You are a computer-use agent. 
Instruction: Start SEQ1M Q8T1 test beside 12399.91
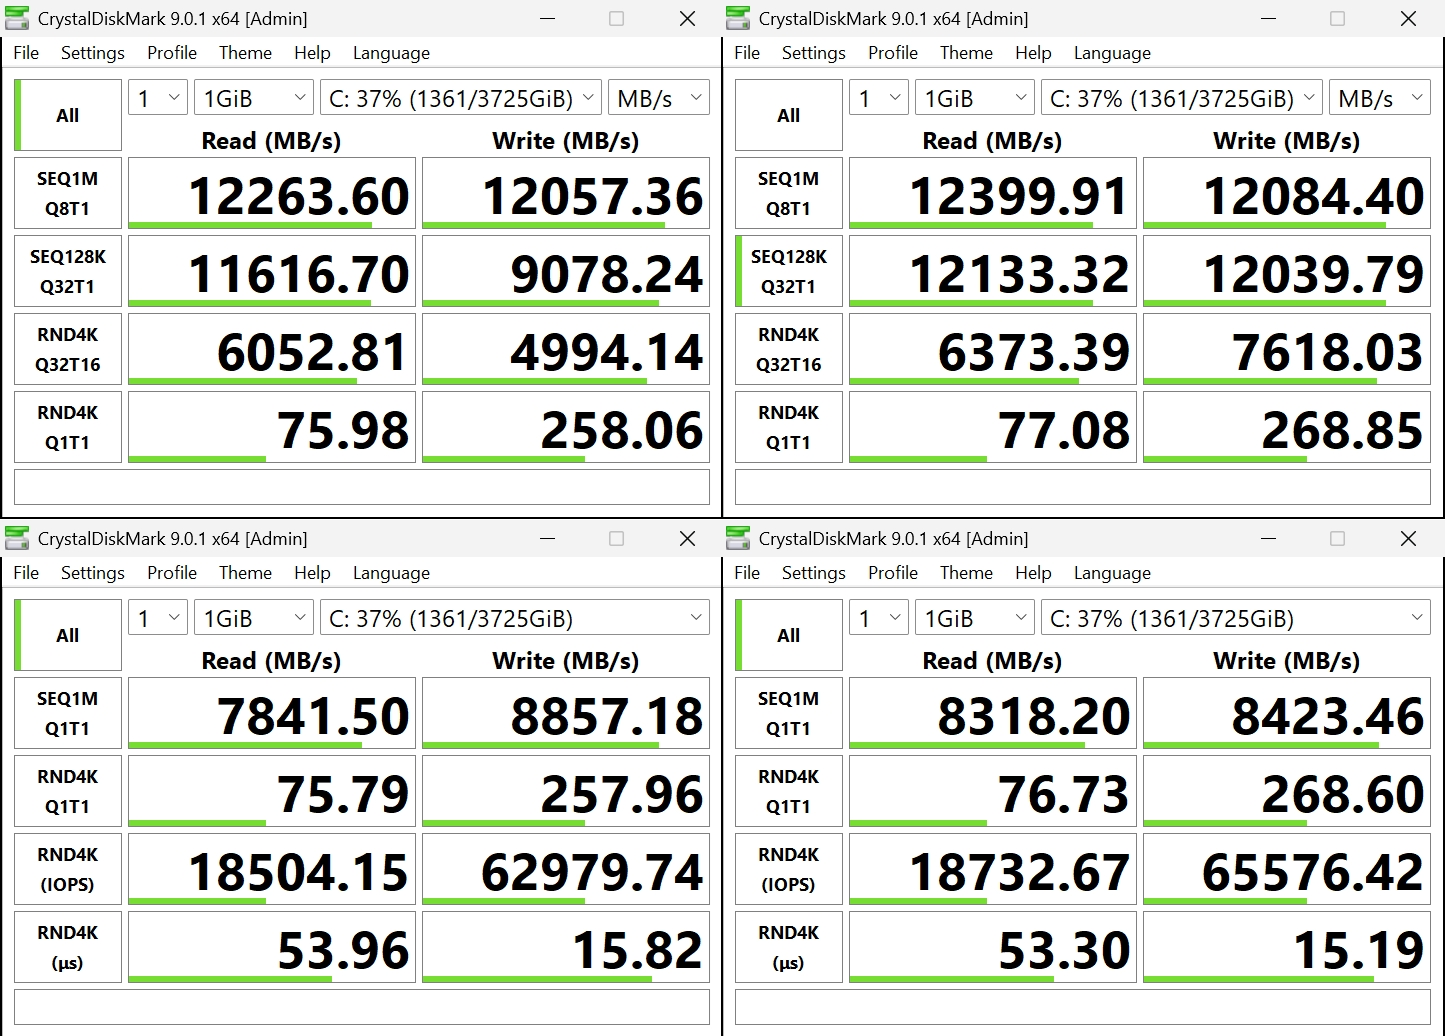click(x=789, y=193)
